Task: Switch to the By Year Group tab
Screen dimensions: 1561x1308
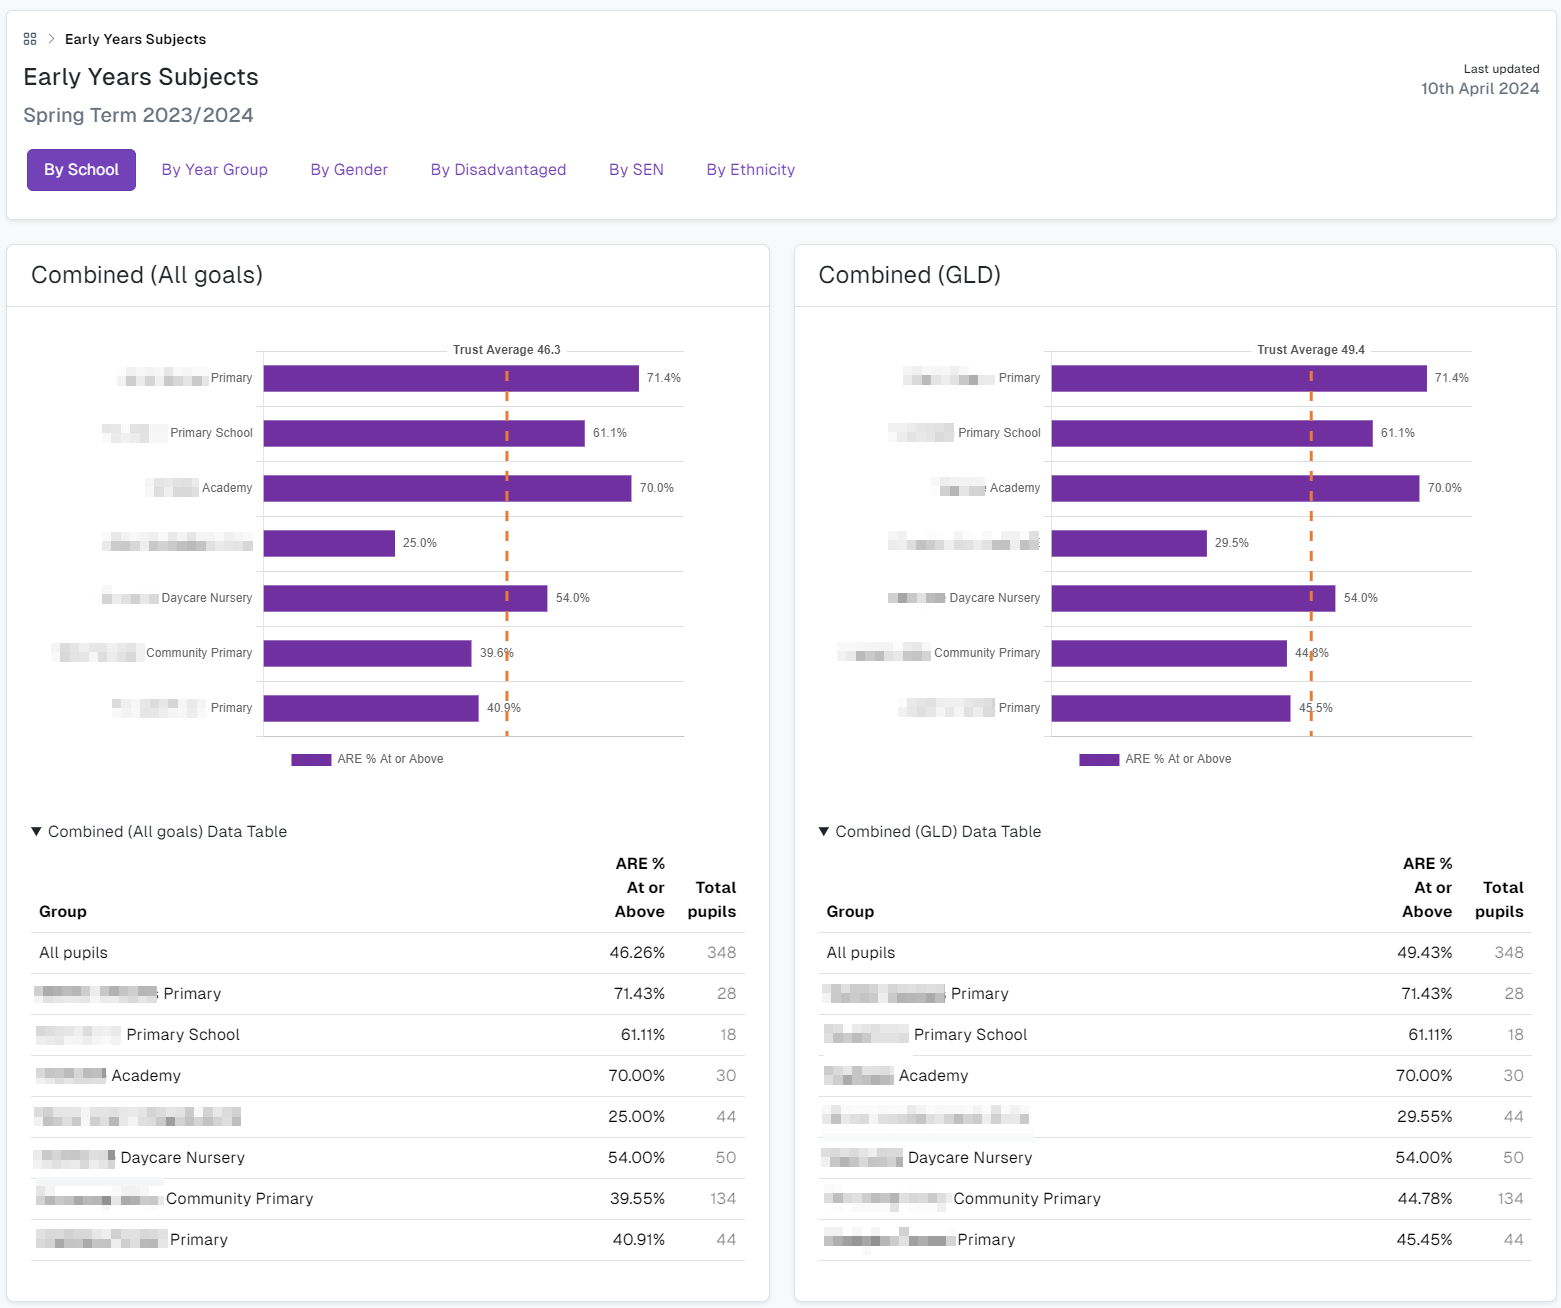Action: click(214, 170)
